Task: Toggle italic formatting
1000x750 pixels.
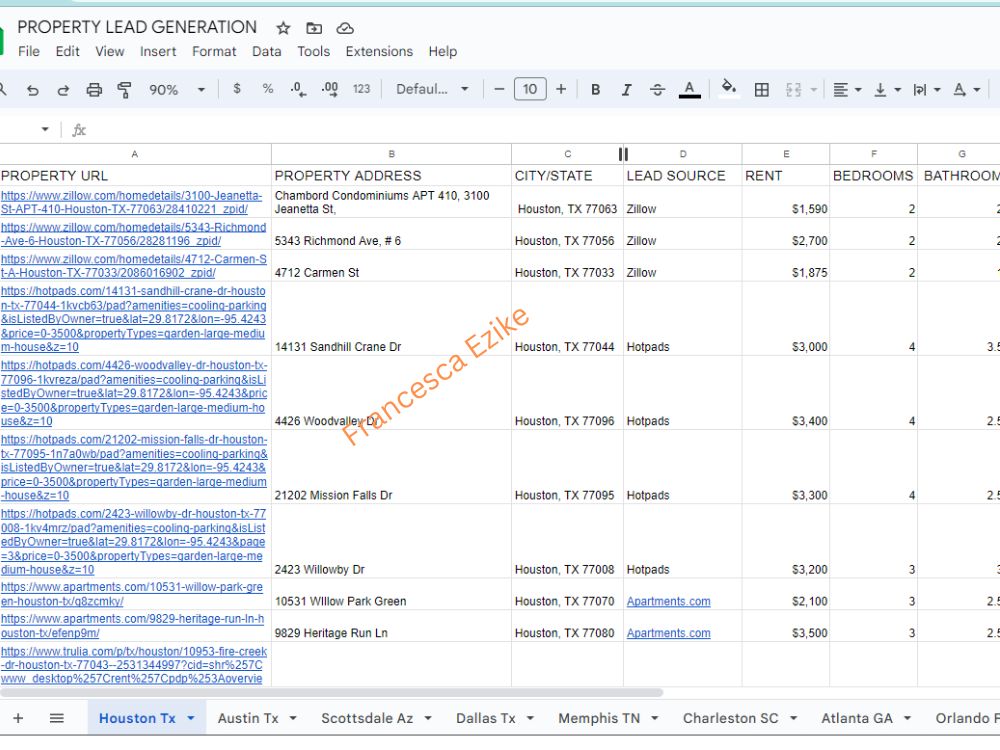Action: 626,90
